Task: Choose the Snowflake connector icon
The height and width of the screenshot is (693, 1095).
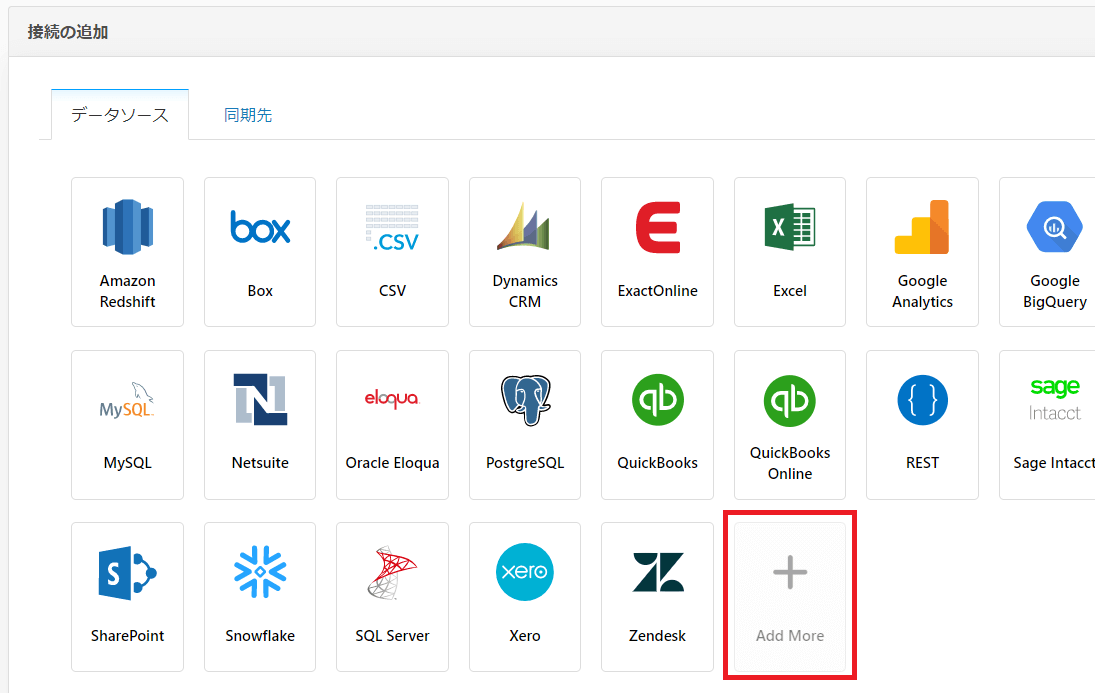Action: pos(260,572)
